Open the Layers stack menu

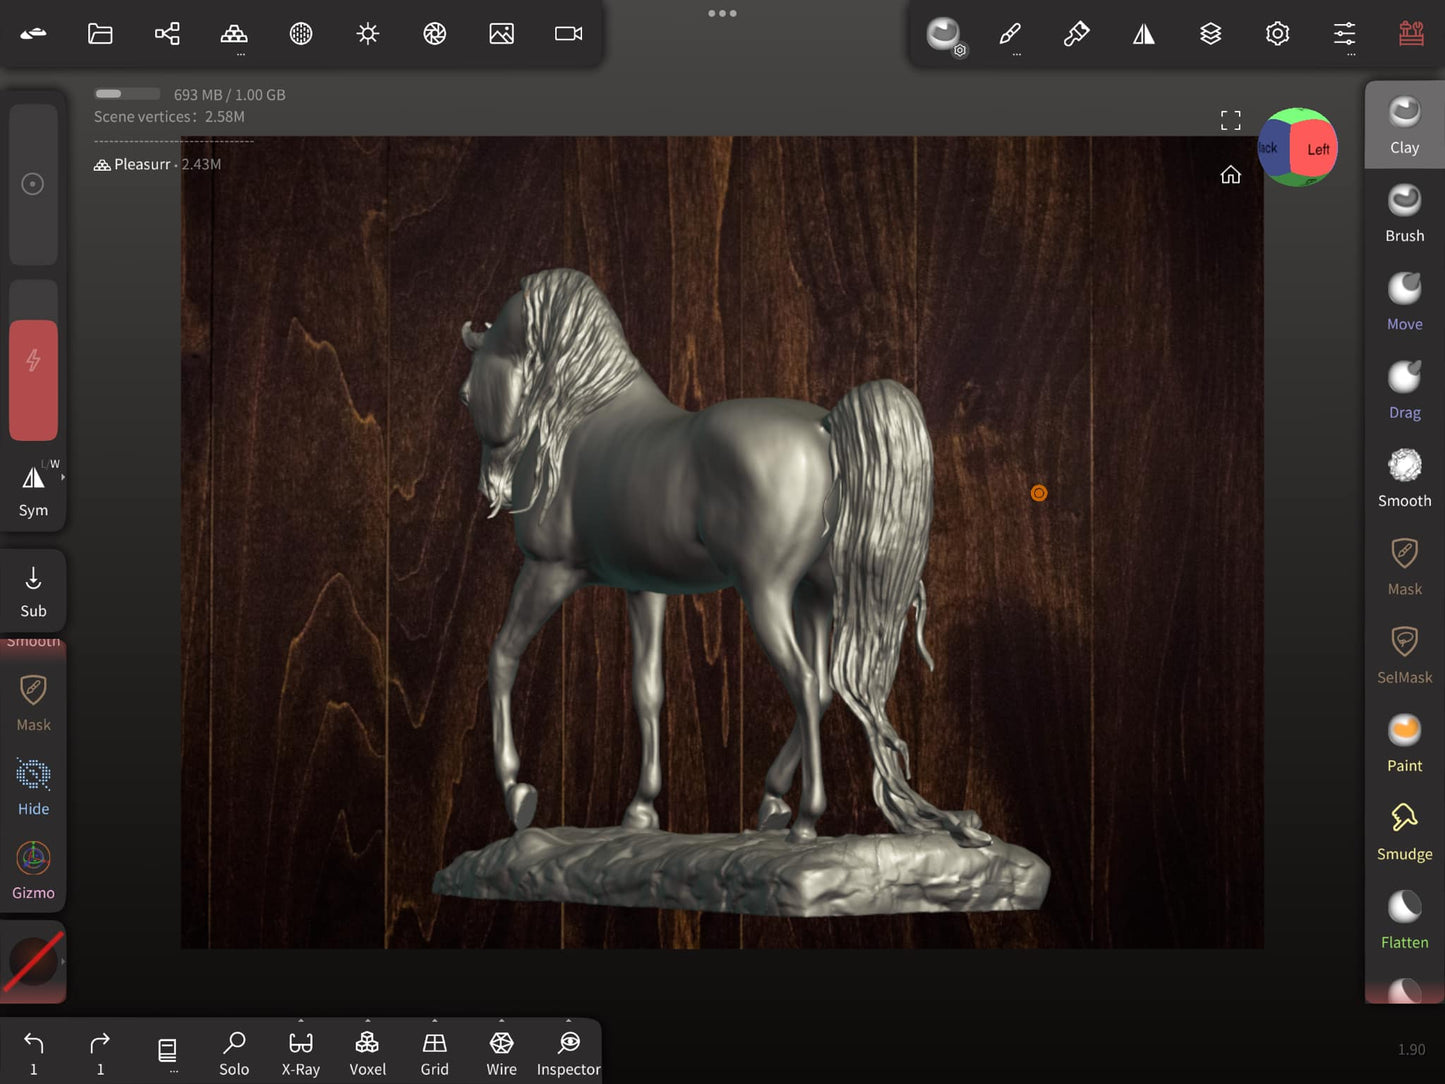click(x=1210, y=34)
